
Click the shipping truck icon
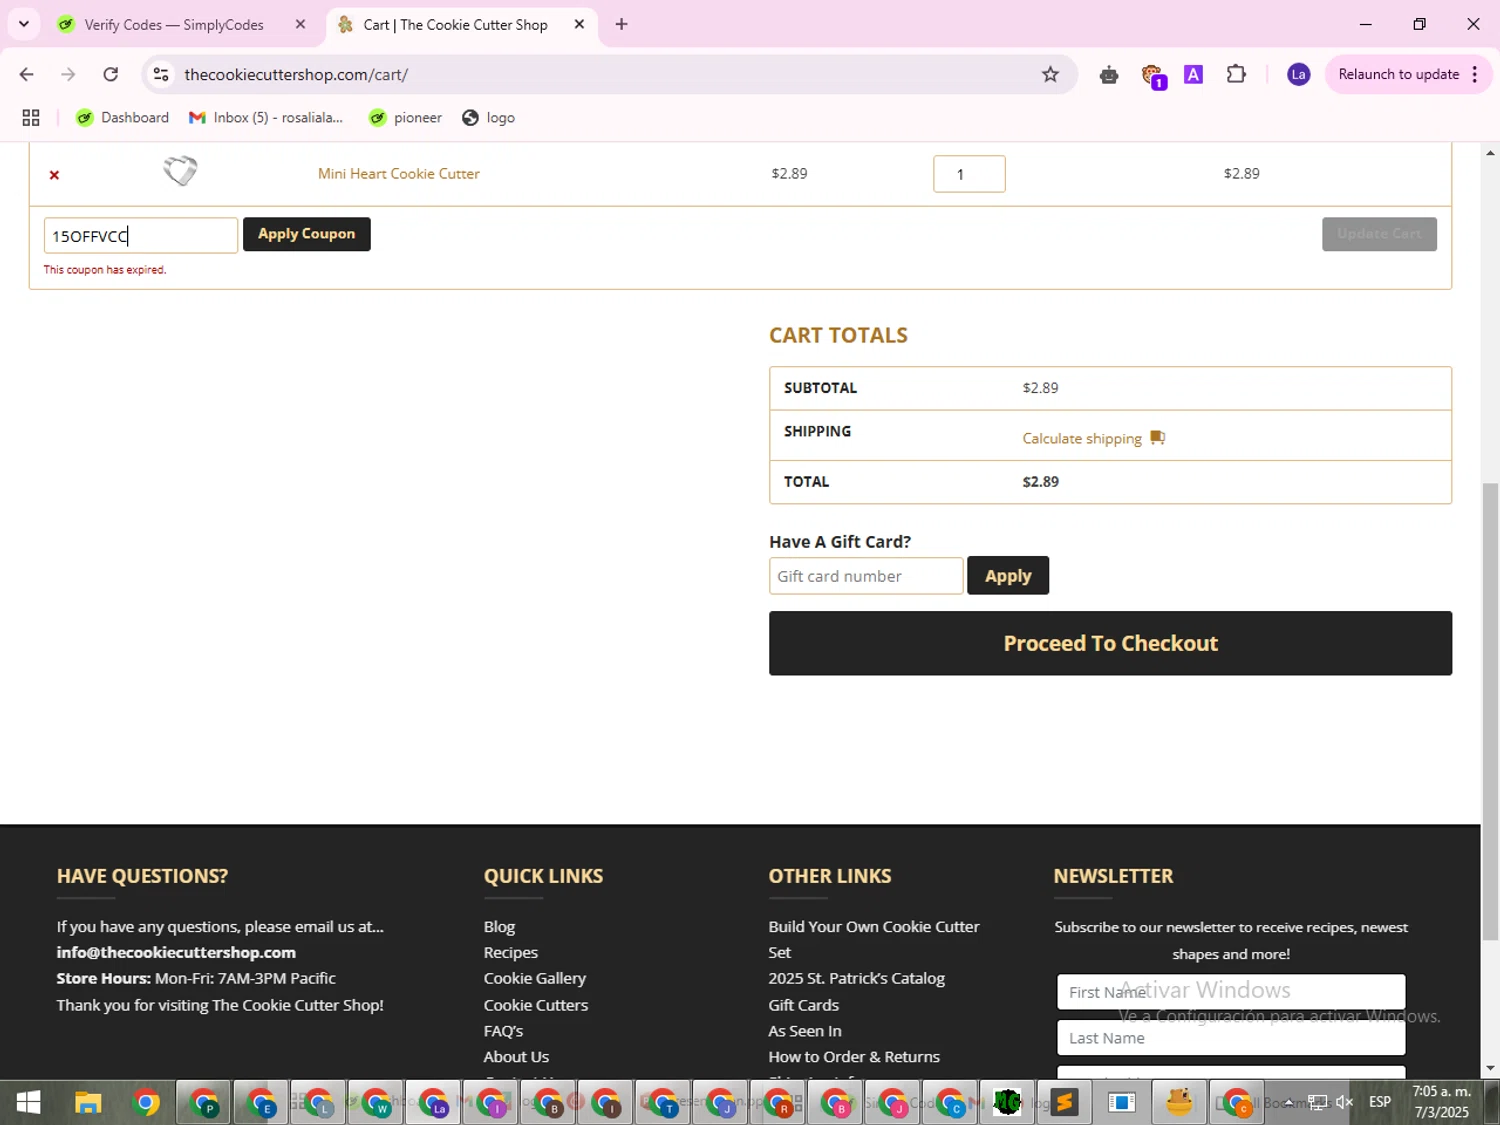click(1157, 437)
